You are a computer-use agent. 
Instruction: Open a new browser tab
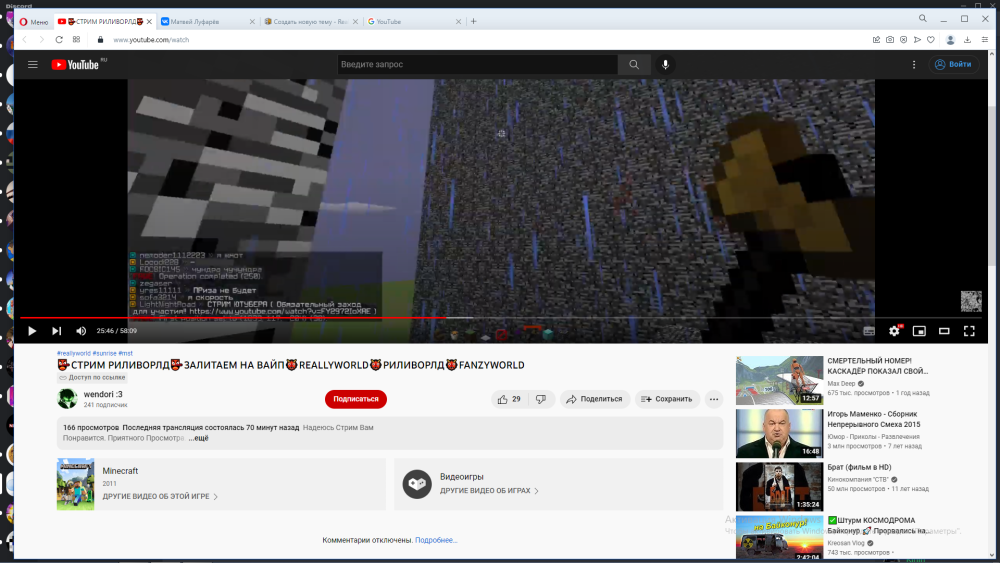click(x=473, y=22)
